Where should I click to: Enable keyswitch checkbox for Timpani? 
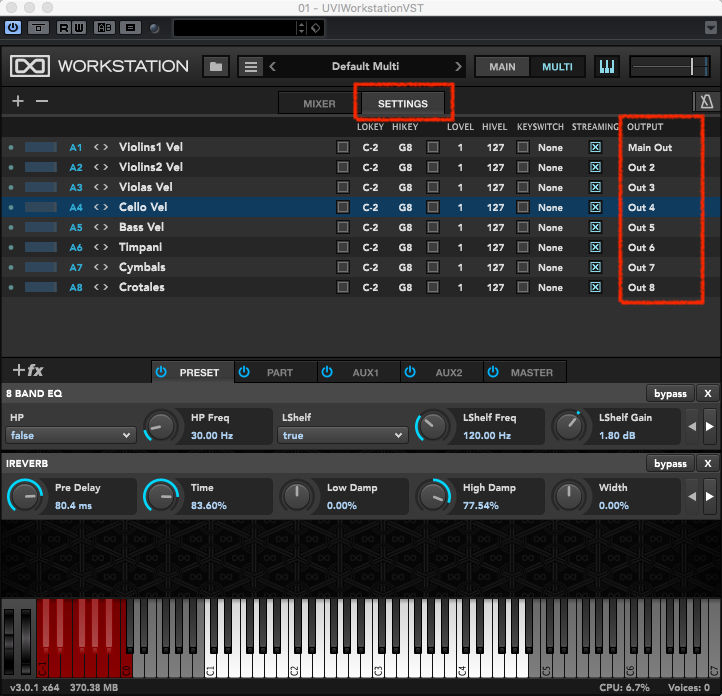click(x=523, y=247)
